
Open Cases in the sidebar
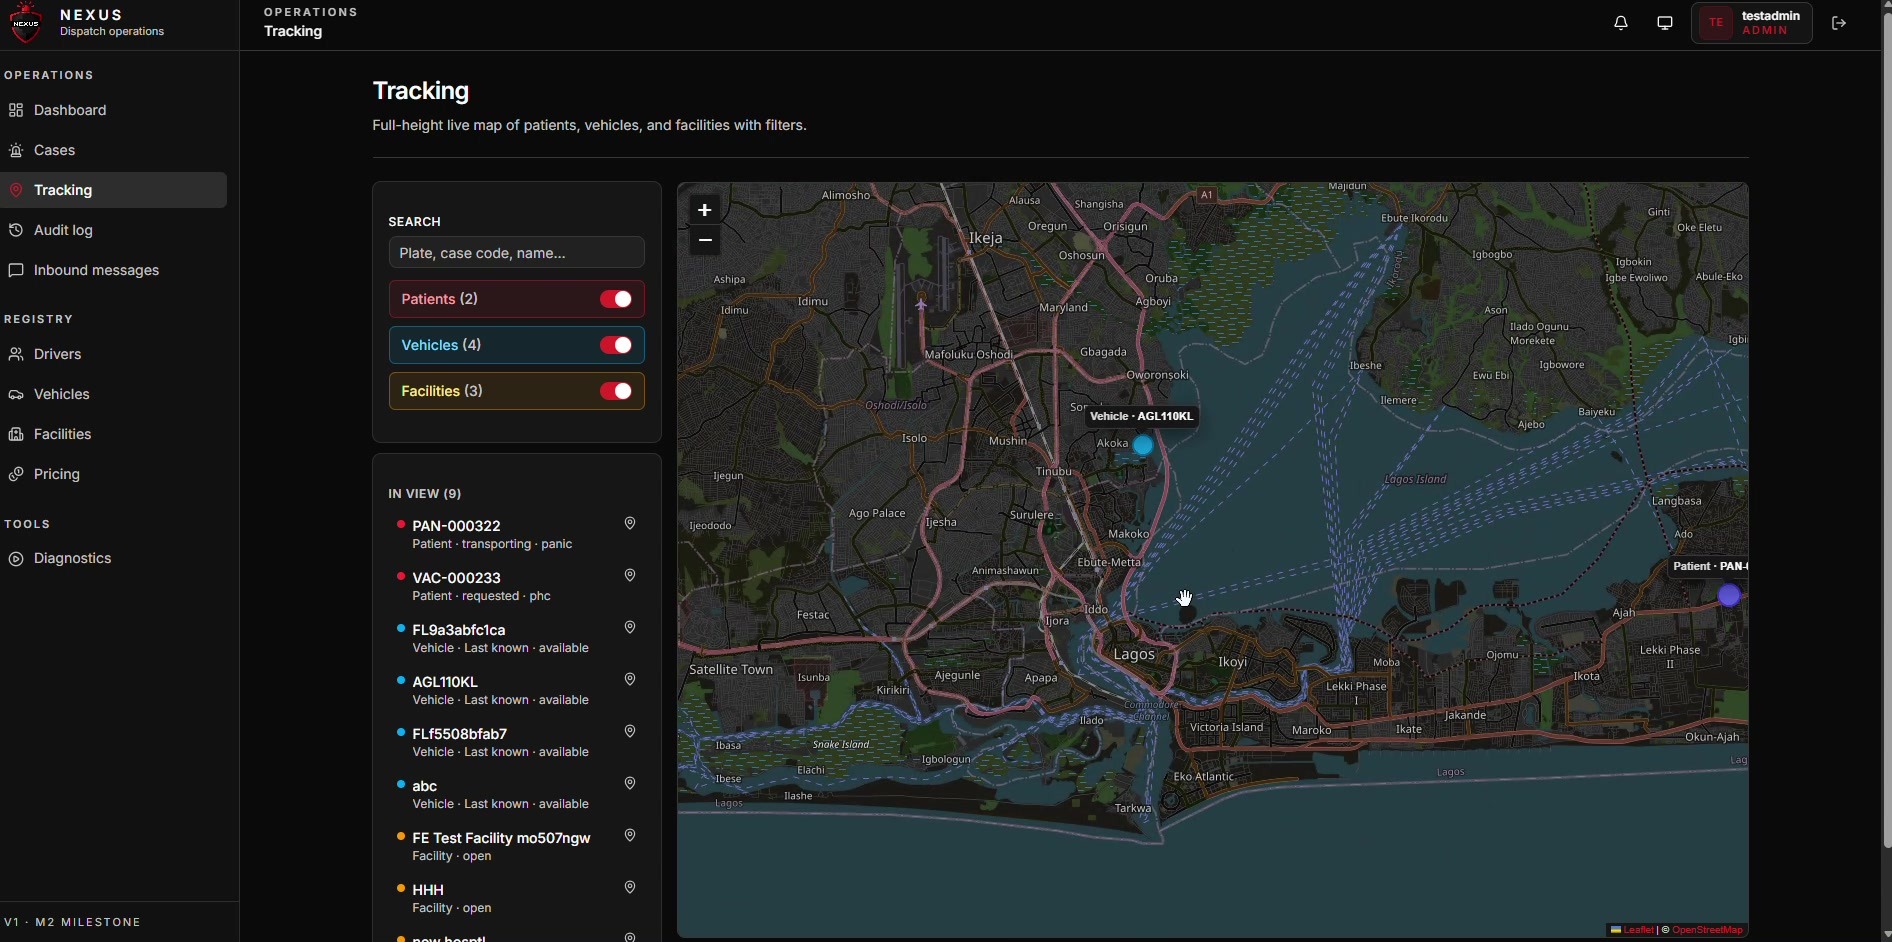click(114, 150)
